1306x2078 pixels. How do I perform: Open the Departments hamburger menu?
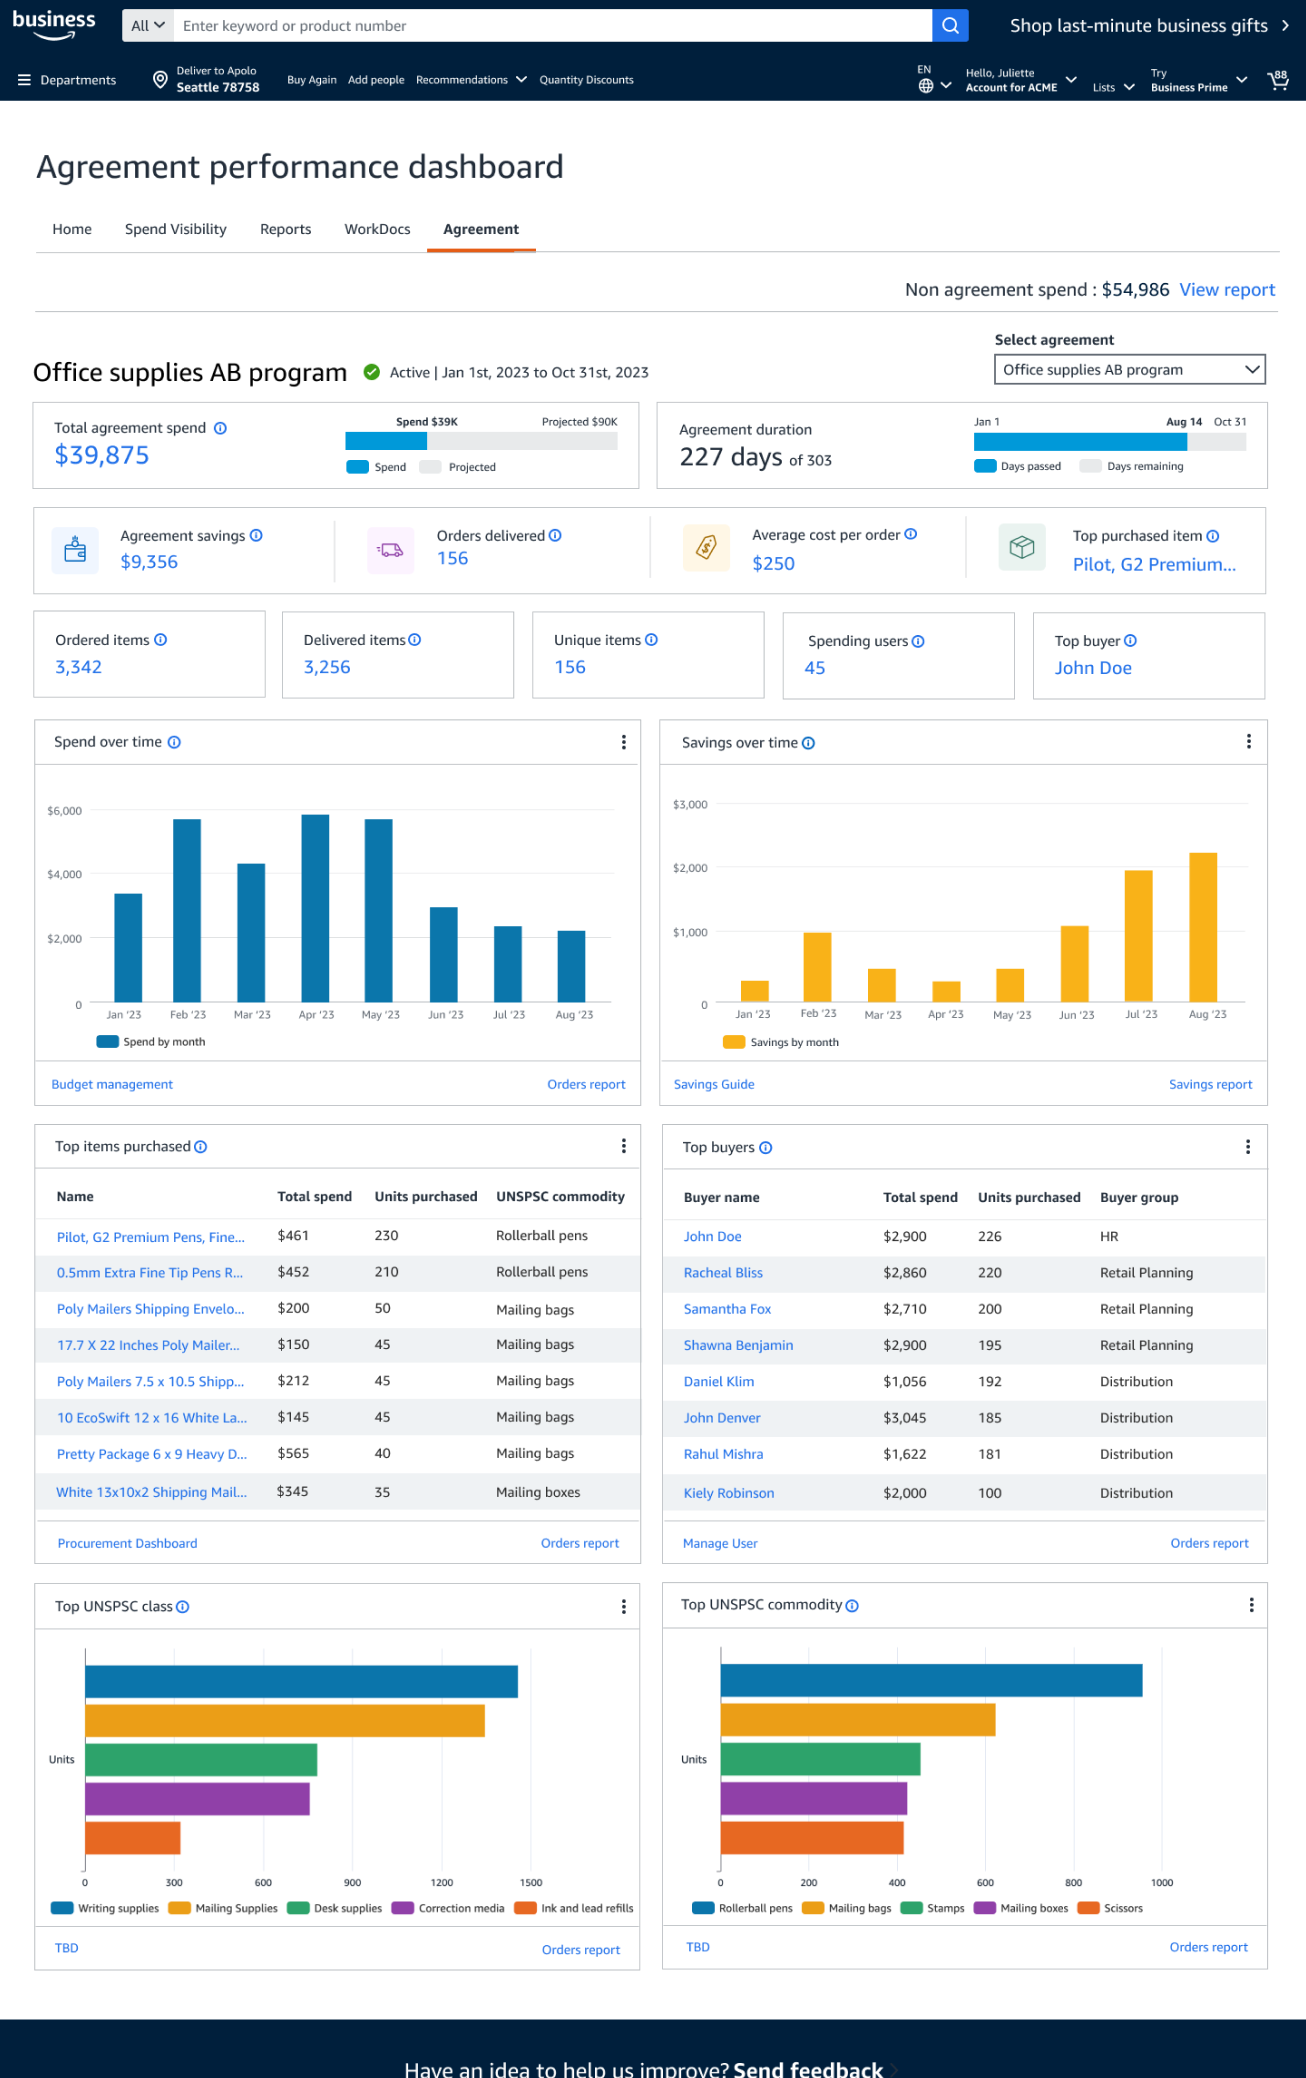tap(24, 80)
